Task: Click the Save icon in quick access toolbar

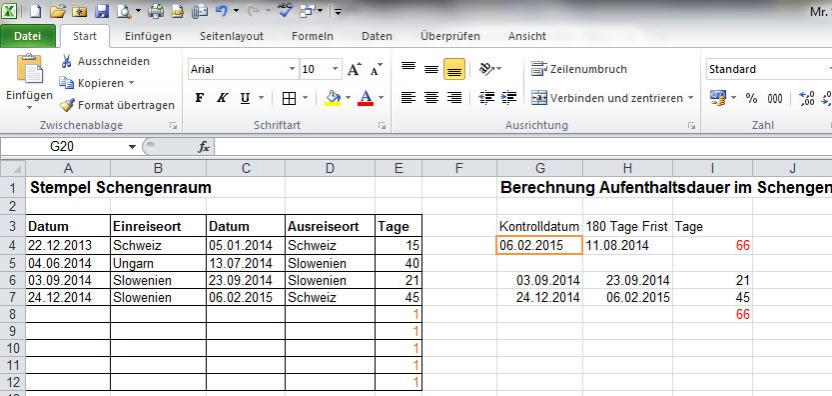Action: [x=101, y=10]
